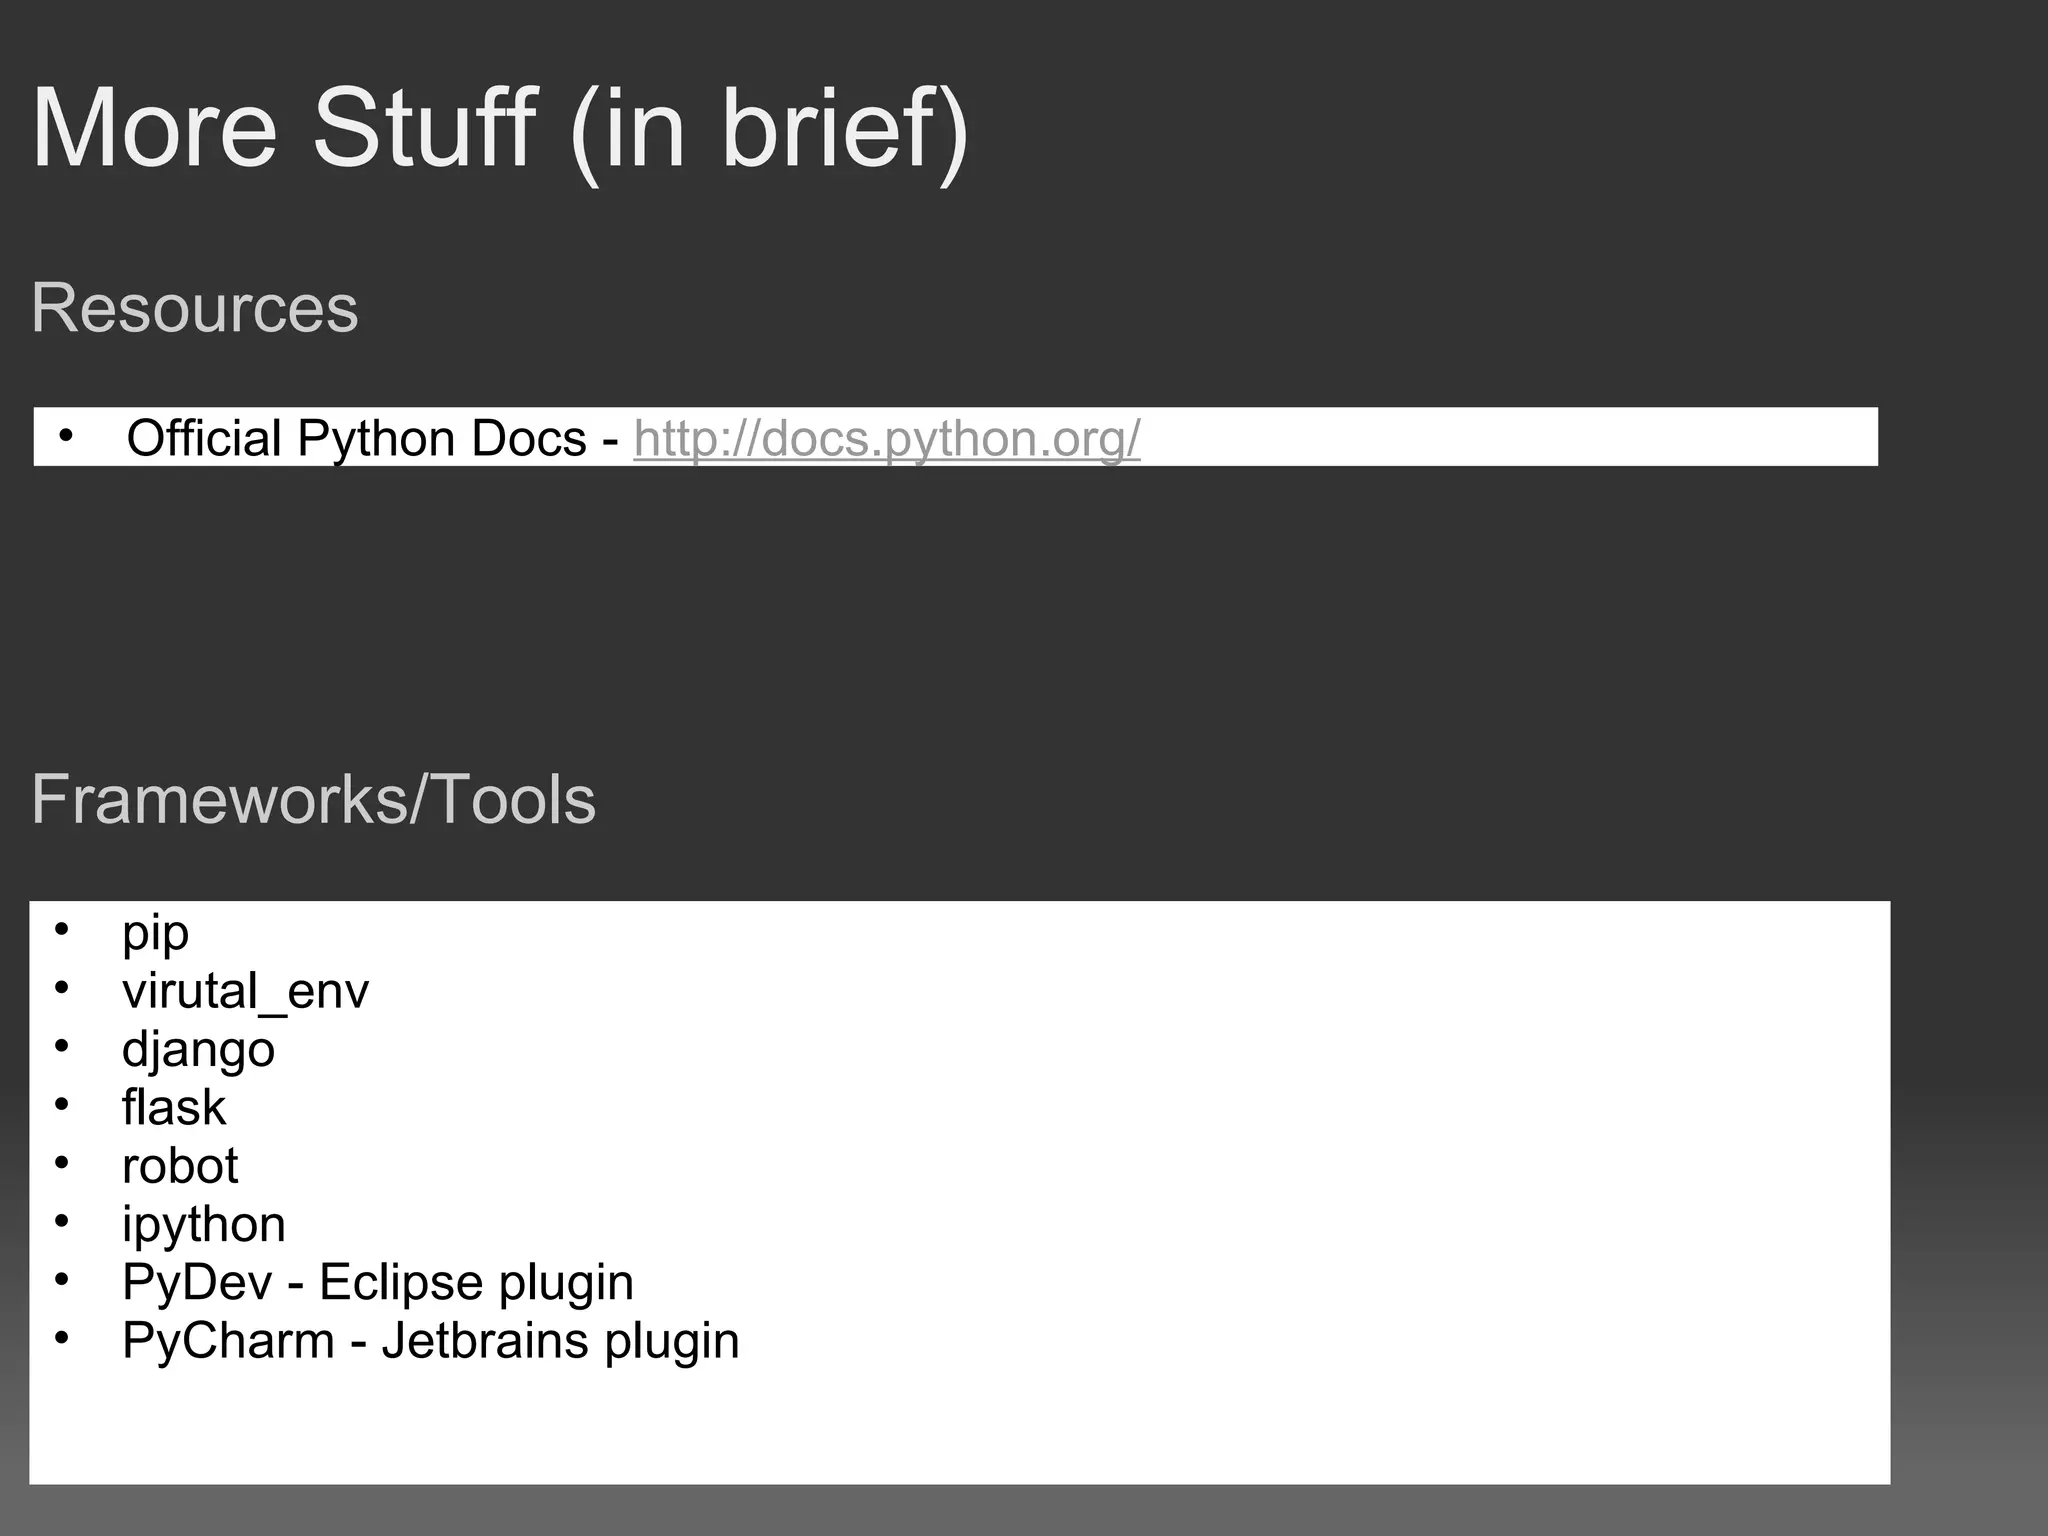Image resolution: width=2048 pixels, height=1536 pixels.
Task: Select the "Resources" heading
Action: click(195, 307)
